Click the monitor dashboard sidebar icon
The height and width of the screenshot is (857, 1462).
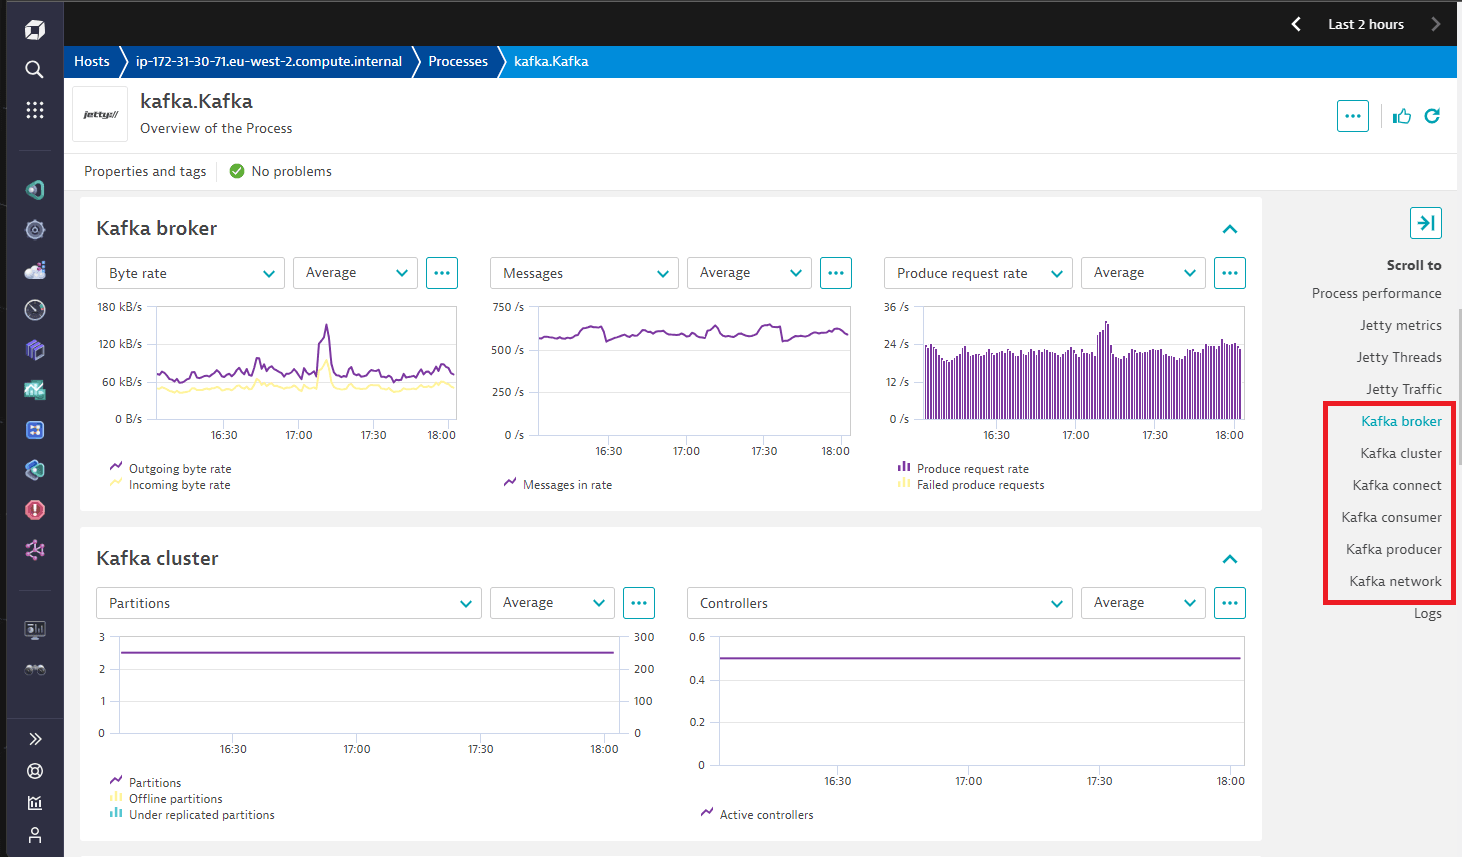(x=34, y=630)
